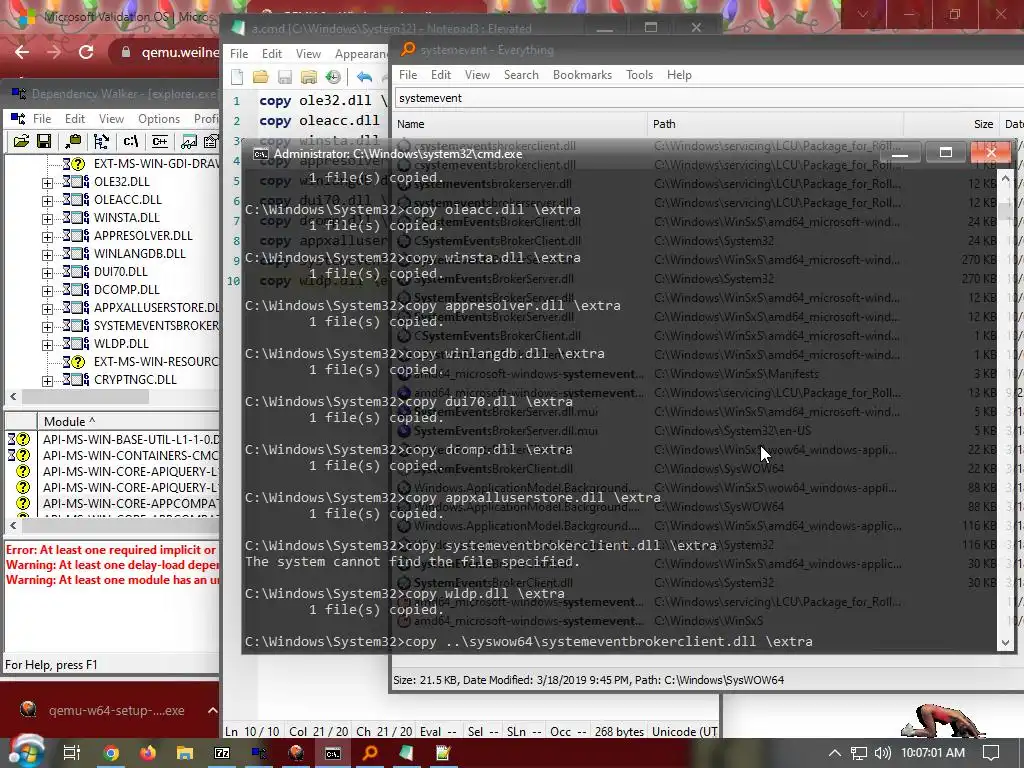Click New file icon in Notepad3 toolbar

pyautogui.click(x=237, y=77)
